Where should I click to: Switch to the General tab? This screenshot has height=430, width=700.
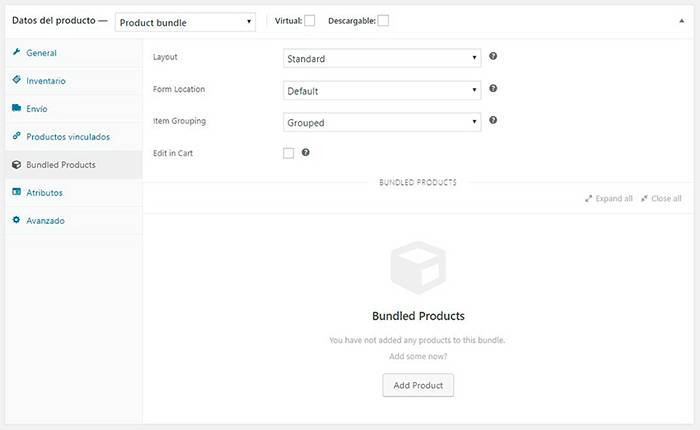74,53
